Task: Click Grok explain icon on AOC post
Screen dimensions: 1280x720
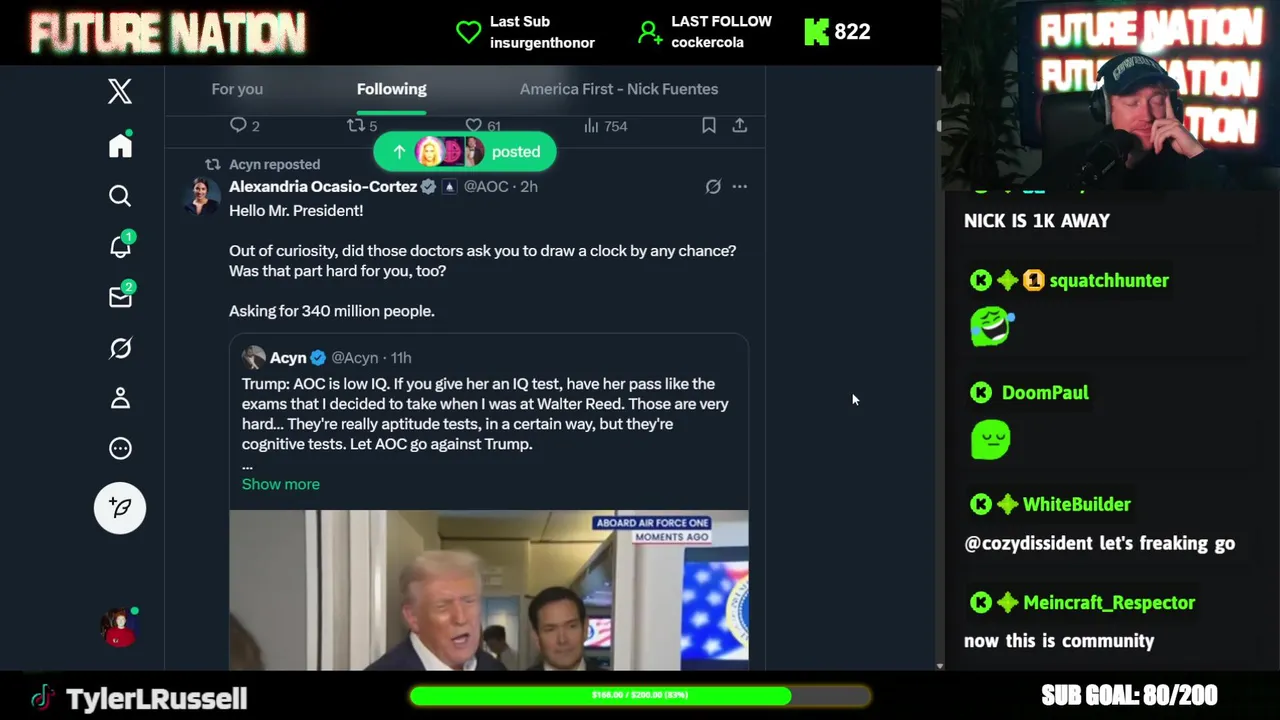Action: coord(713,186)
